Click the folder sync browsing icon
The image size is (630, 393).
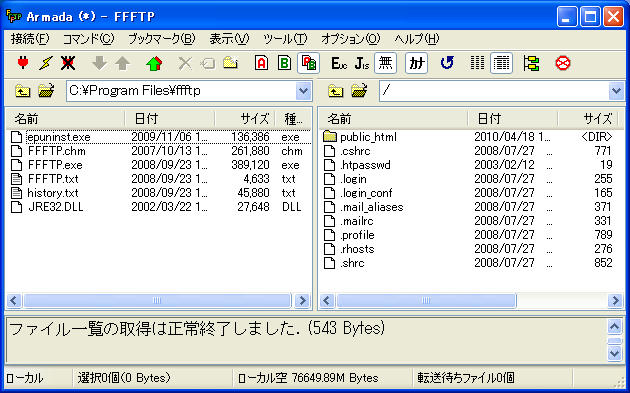531,63
